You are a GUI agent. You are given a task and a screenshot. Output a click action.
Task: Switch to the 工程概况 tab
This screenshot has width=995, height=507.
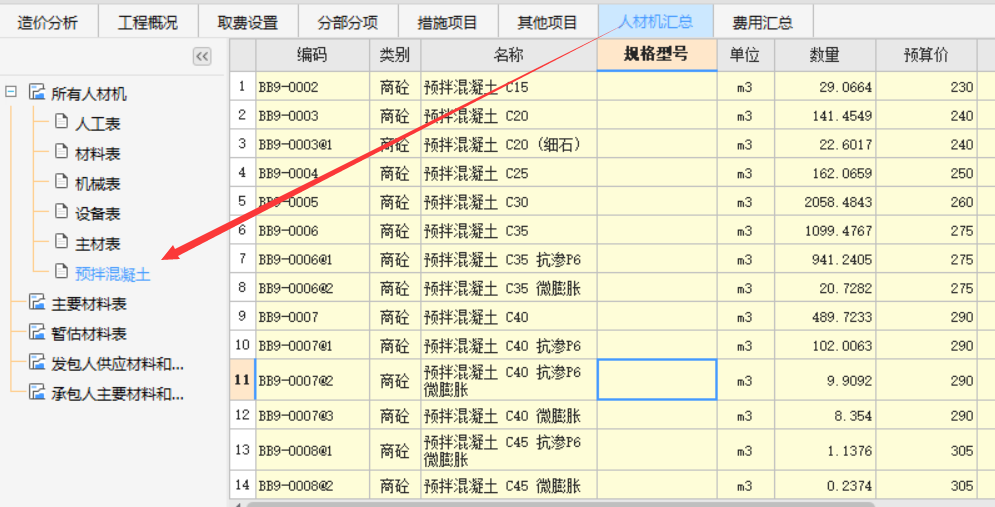pyautogui.click(x=148, y=21)
